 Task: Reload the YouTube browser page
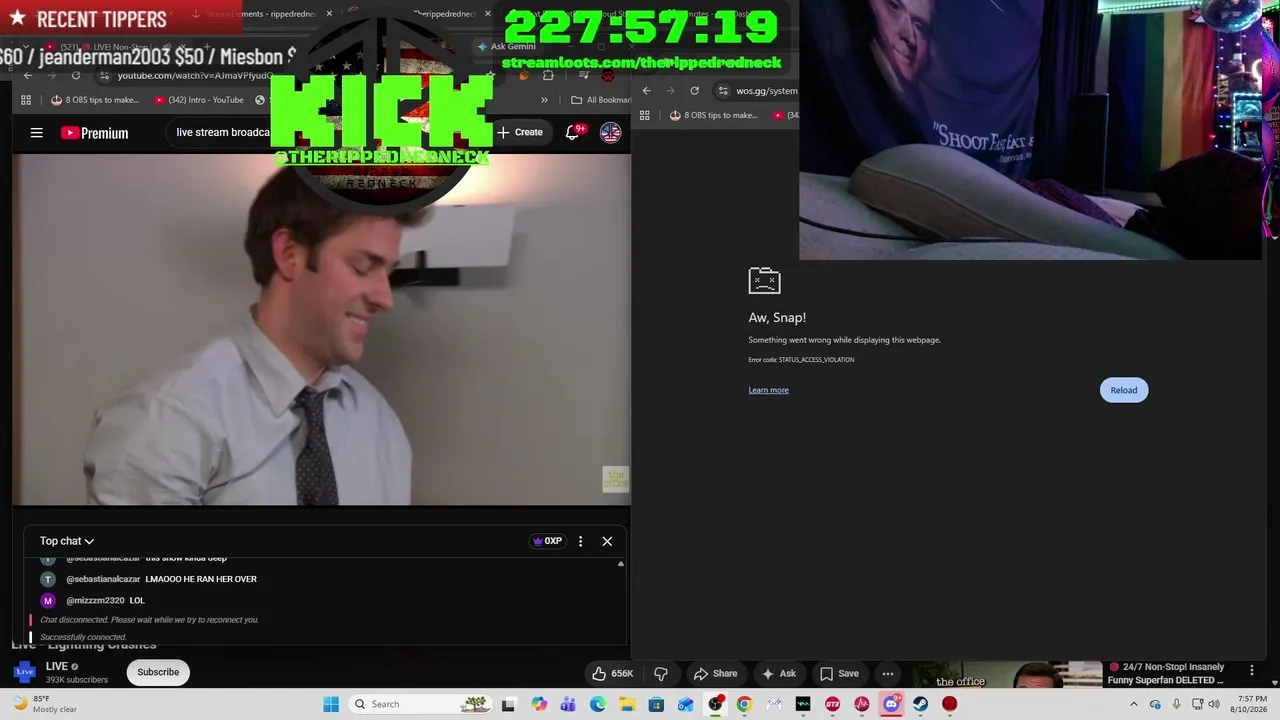[x=76, y=76]
